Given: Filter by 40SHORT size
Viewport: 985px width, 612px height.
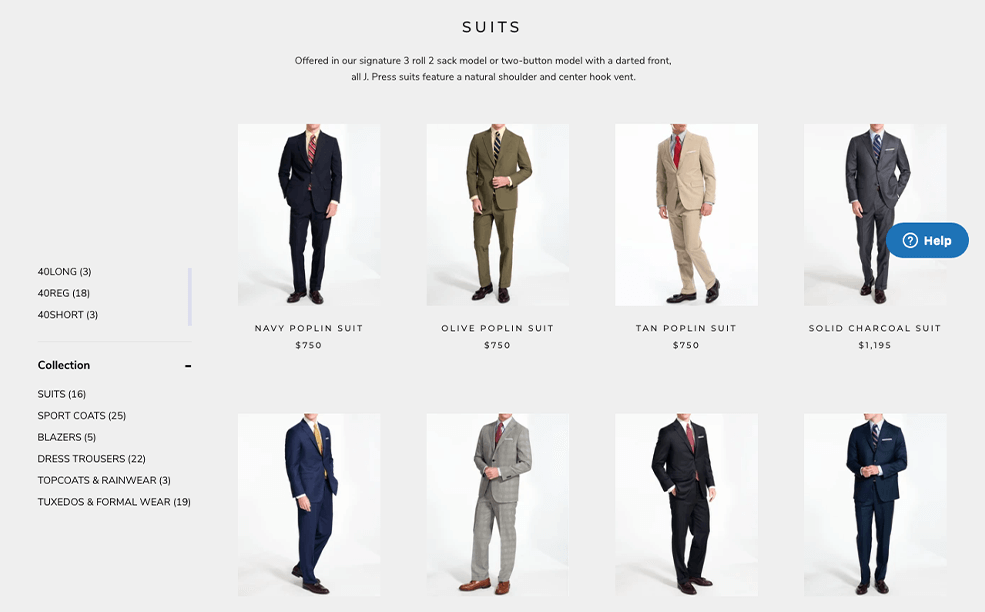Looking at the screenshot, I should point(67,314).
